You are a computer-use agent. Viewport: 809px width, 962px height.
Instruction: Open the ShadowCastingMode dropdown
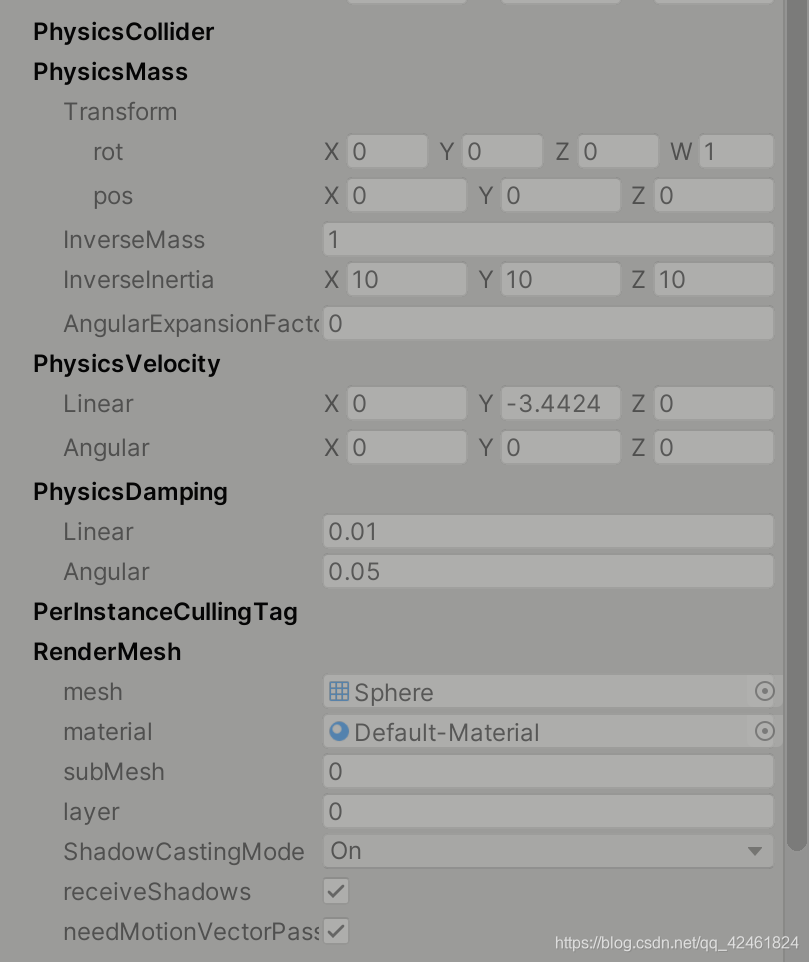(548, 851)
